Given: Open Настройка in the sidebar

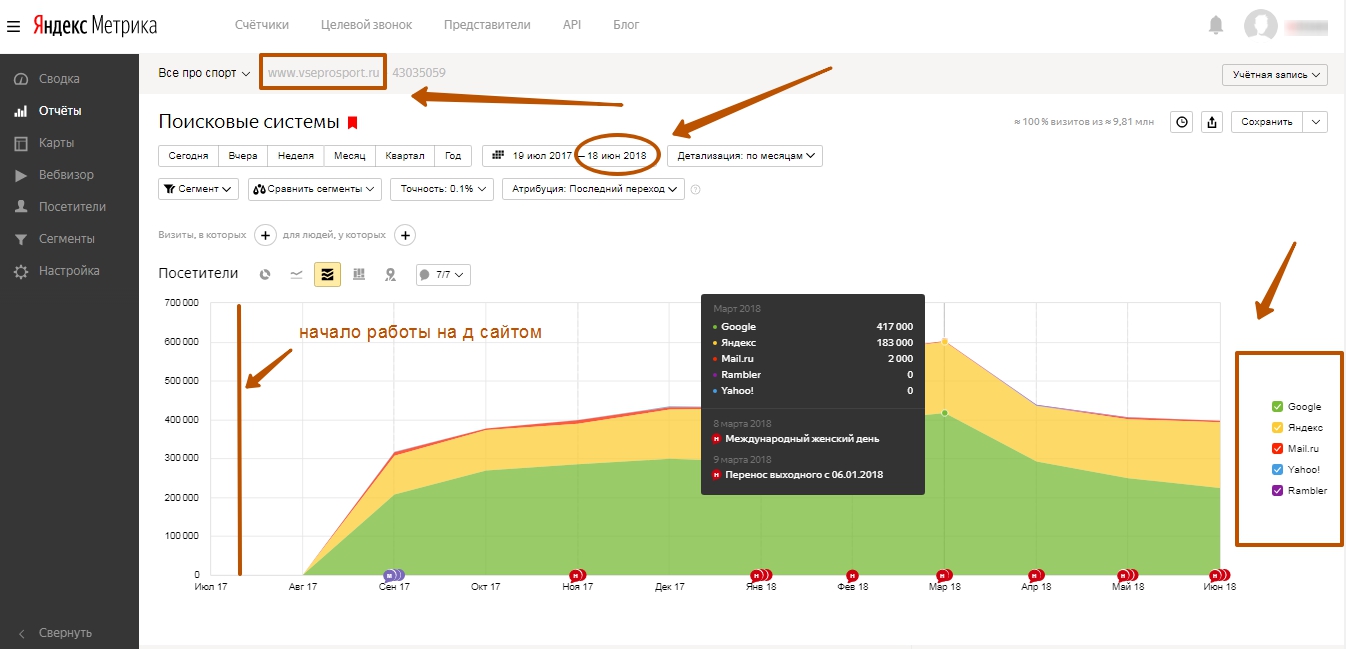Looking at the screenshot, I should pyautogui.click(x=69, y=271).
